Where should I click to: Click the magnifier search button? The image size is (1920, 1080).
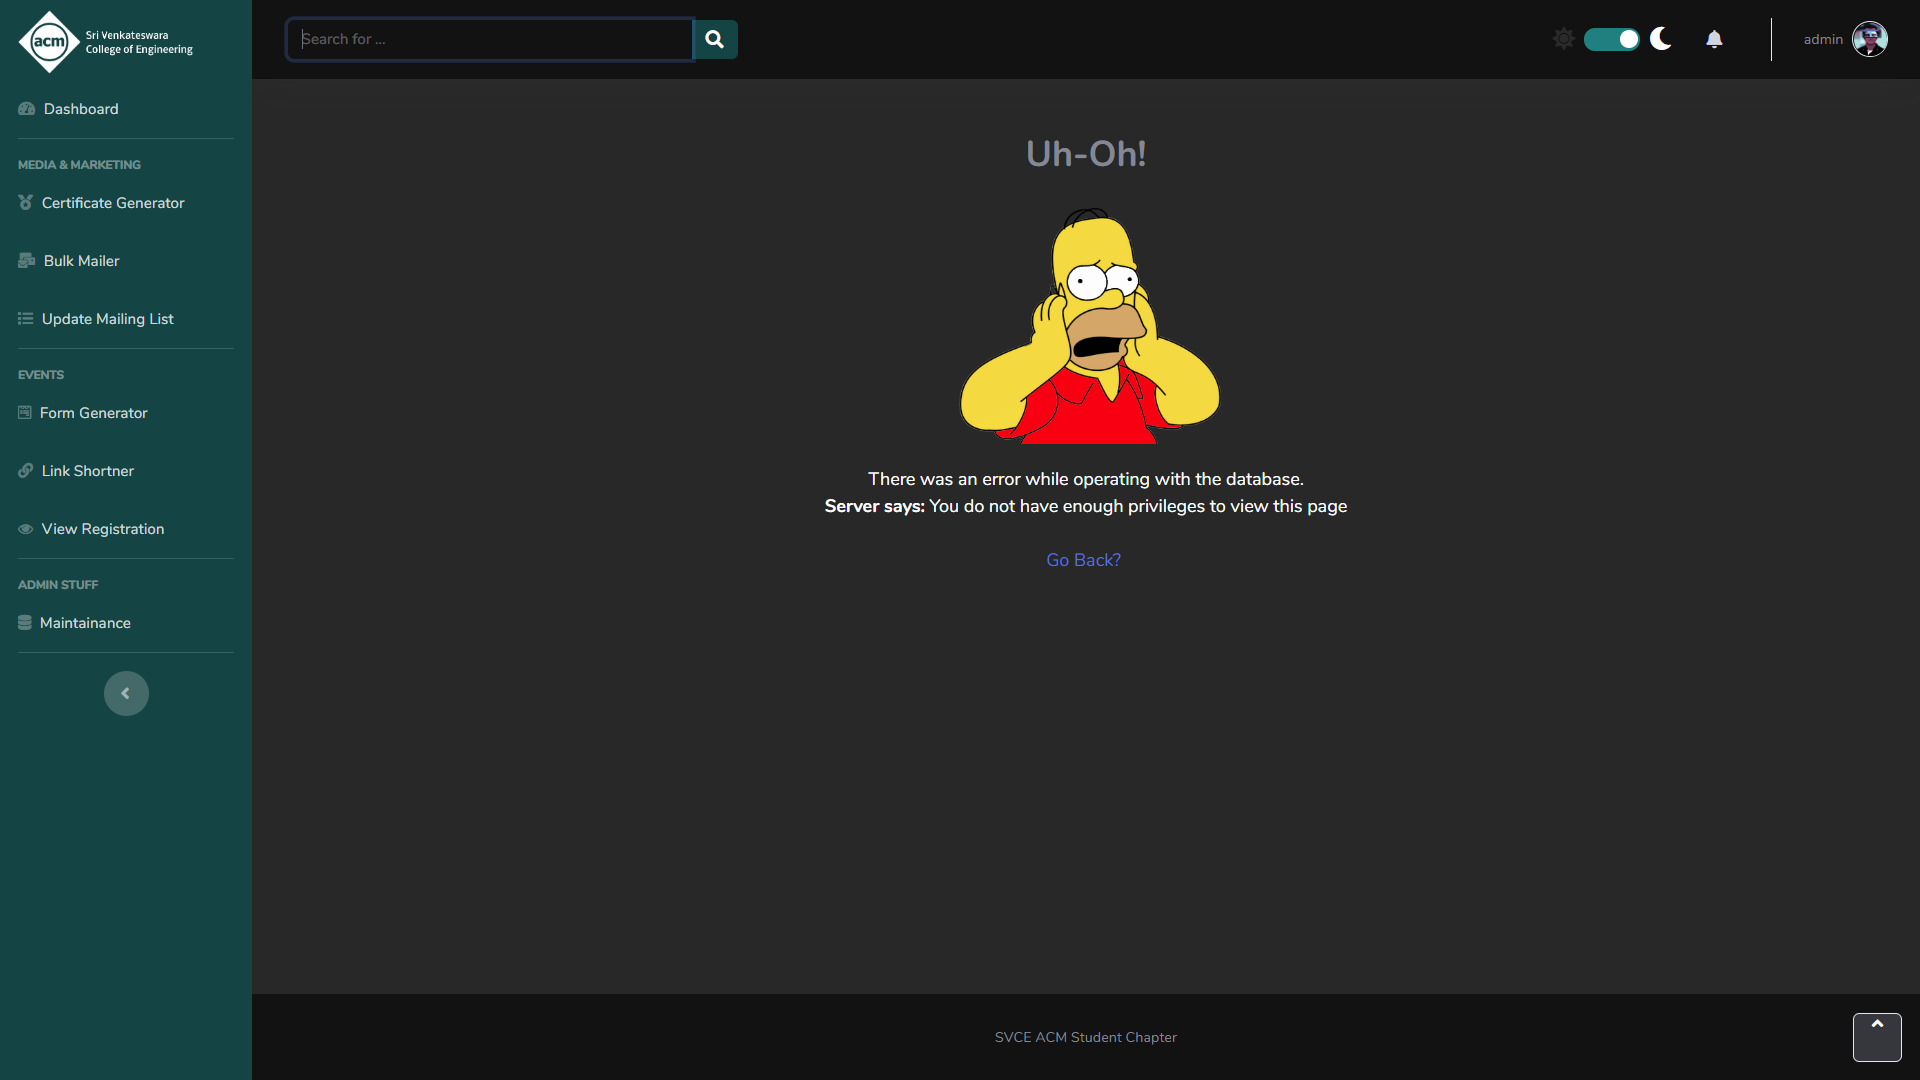tap(714, 39)
